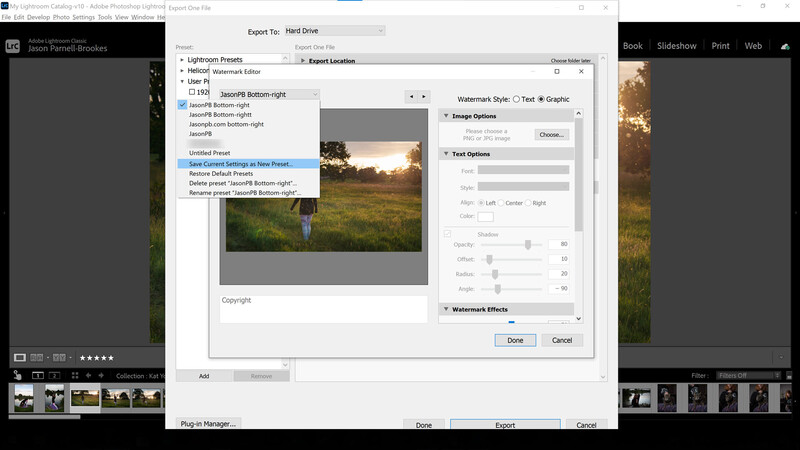Choose Left text alignment
This screenshot has height=450, width=800.
click(x=481, y=203)
